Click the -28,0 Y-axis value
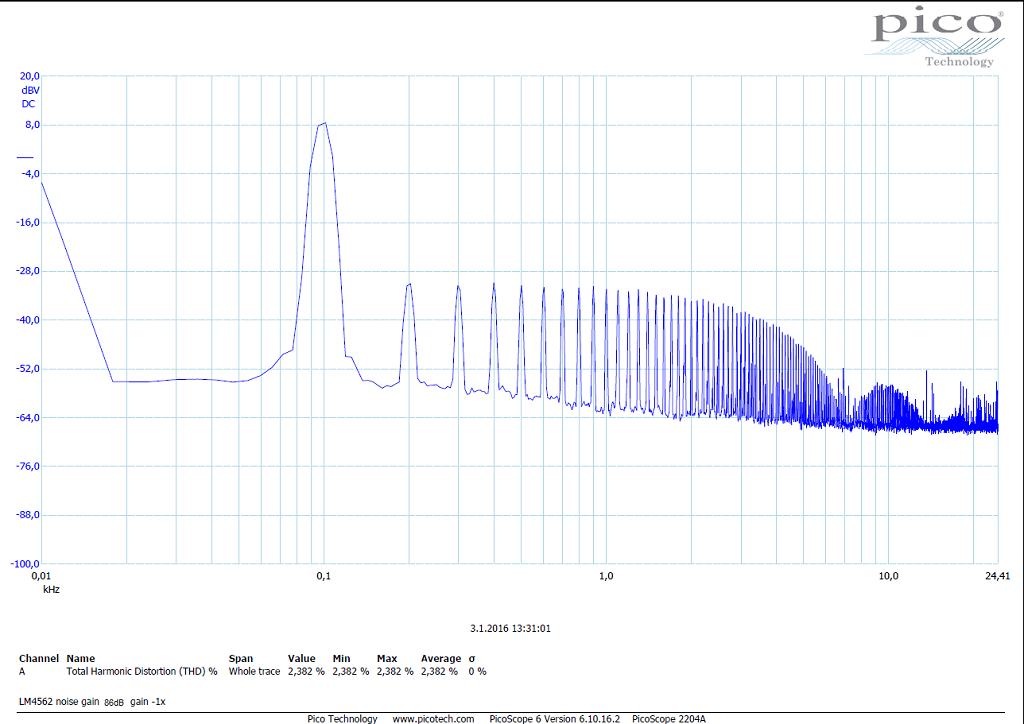This screenshot has width=1024, height=724. point(28,272)
